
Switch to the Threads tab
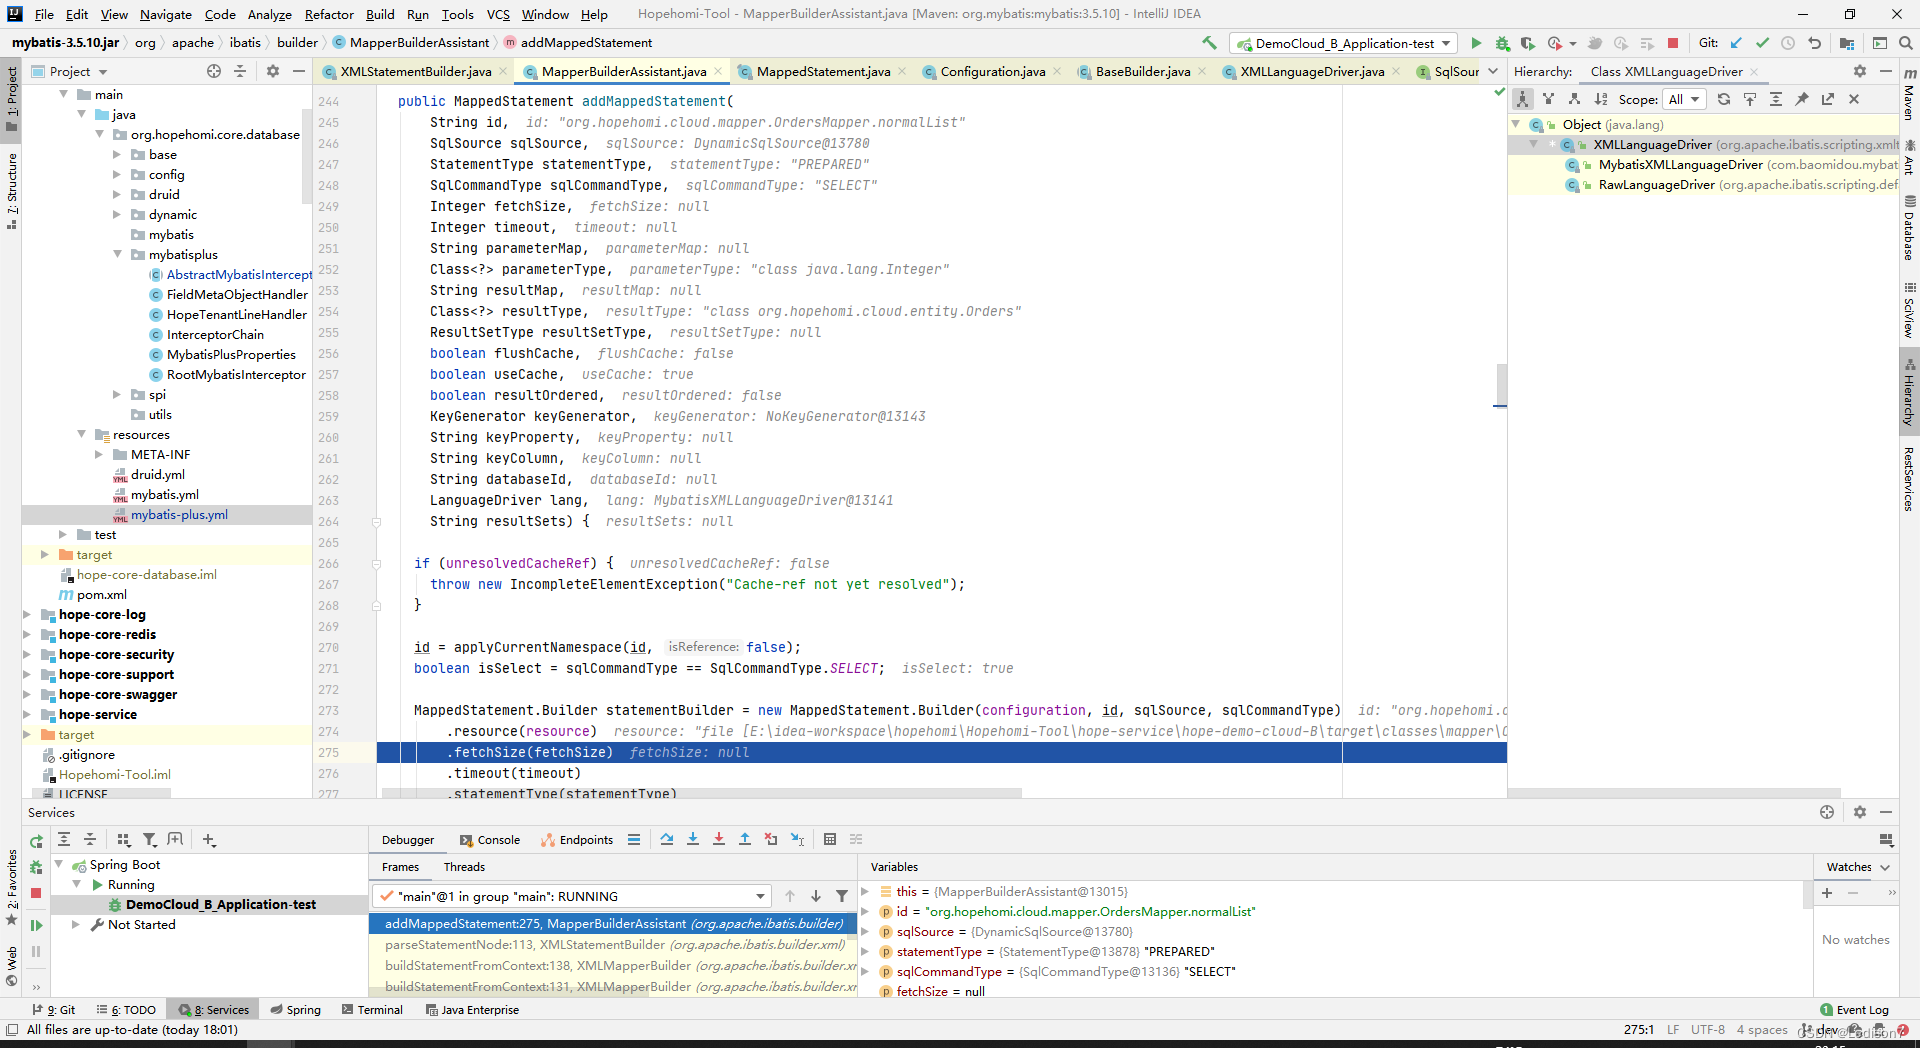click(464, 867)
